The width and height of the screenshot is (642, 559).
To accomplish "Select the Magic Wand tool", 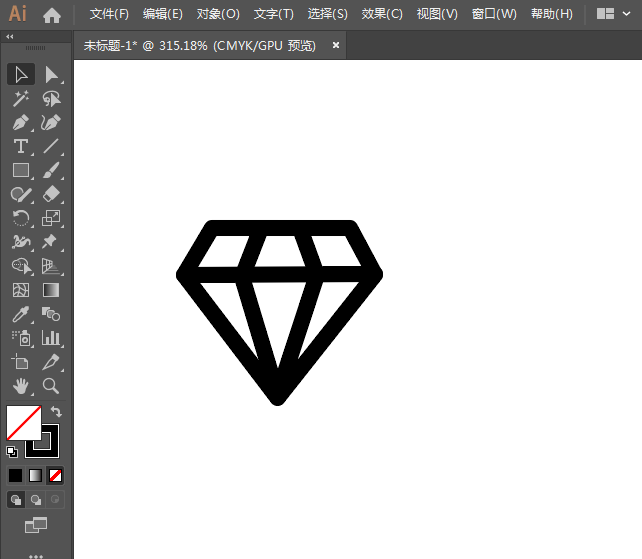I will 20,98.
